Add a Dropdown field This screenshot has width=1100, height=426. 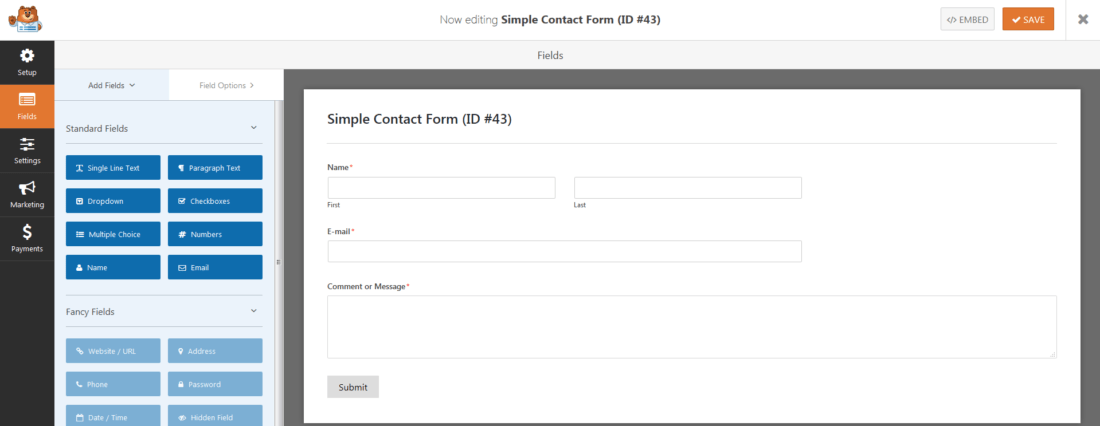[x=113, y=201]
